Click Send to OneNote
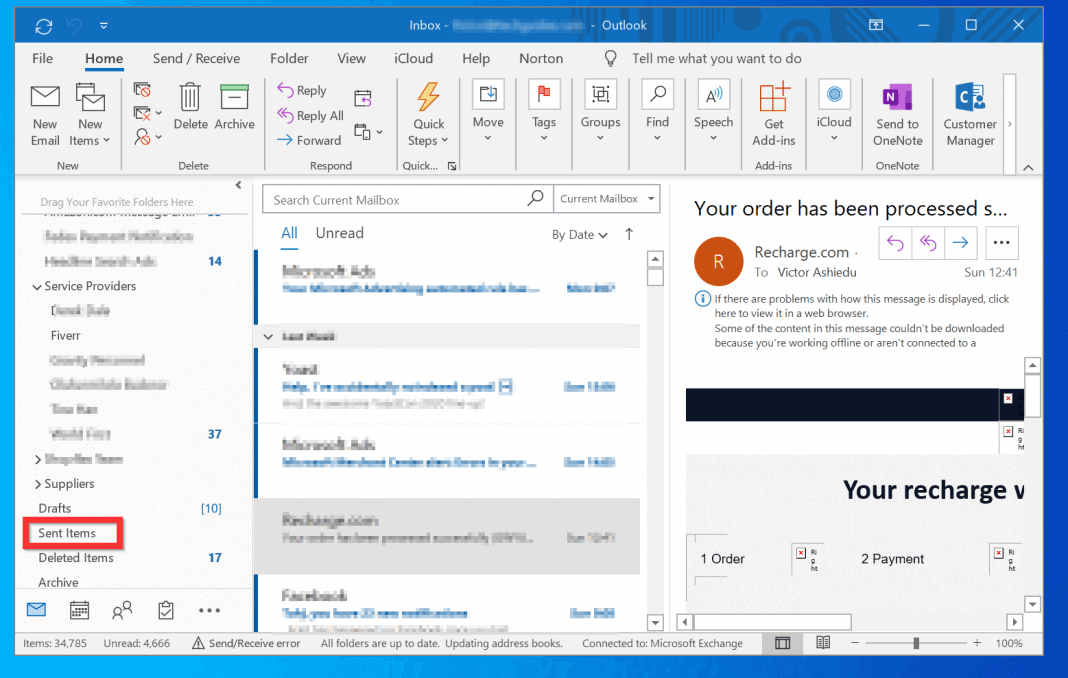The width and height of the screenshot is (1068, 678). [x=898, y=114]
